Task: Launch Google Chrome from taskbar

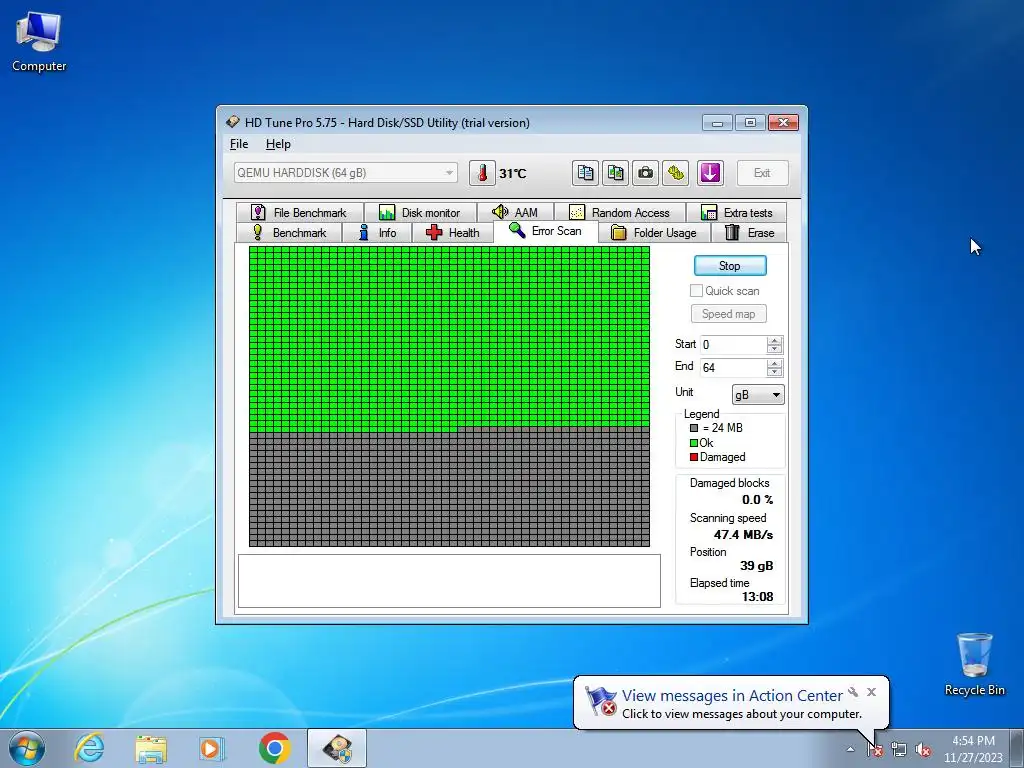Action: tap(274, 748)
